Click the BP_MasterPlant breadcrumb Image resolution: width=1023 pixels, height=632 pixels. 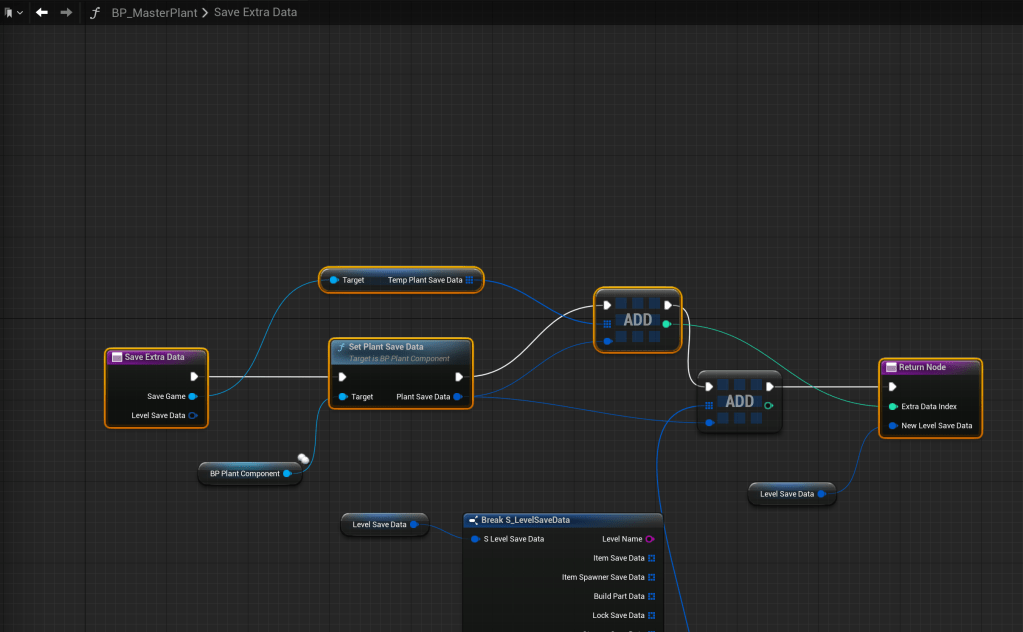[x=155, y=12]
